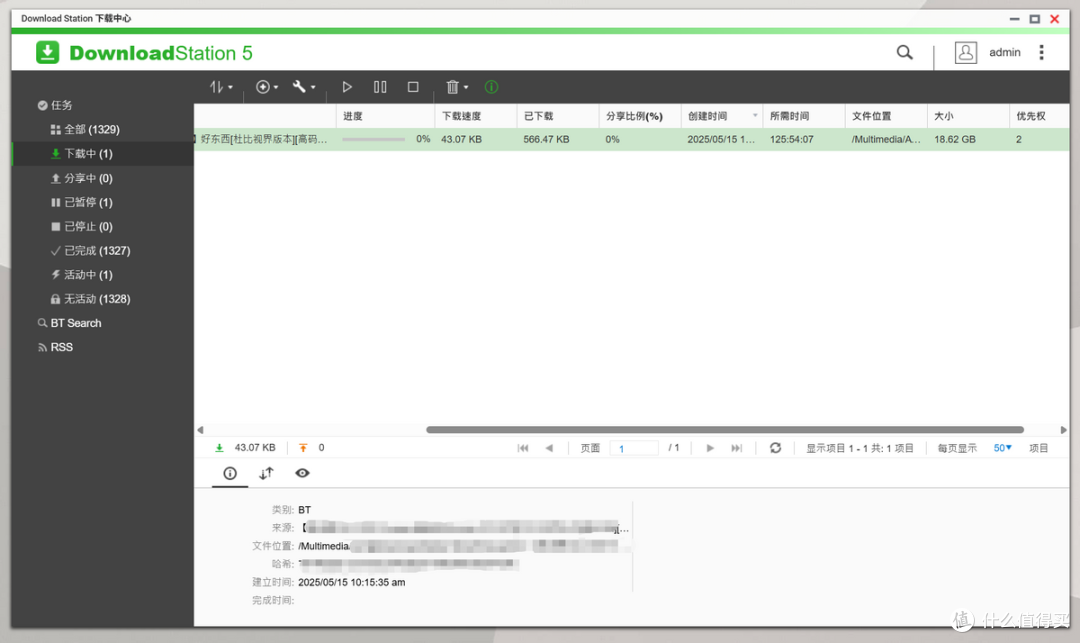
Task: Stop the selected download task
Action: [x=413, y=87]
